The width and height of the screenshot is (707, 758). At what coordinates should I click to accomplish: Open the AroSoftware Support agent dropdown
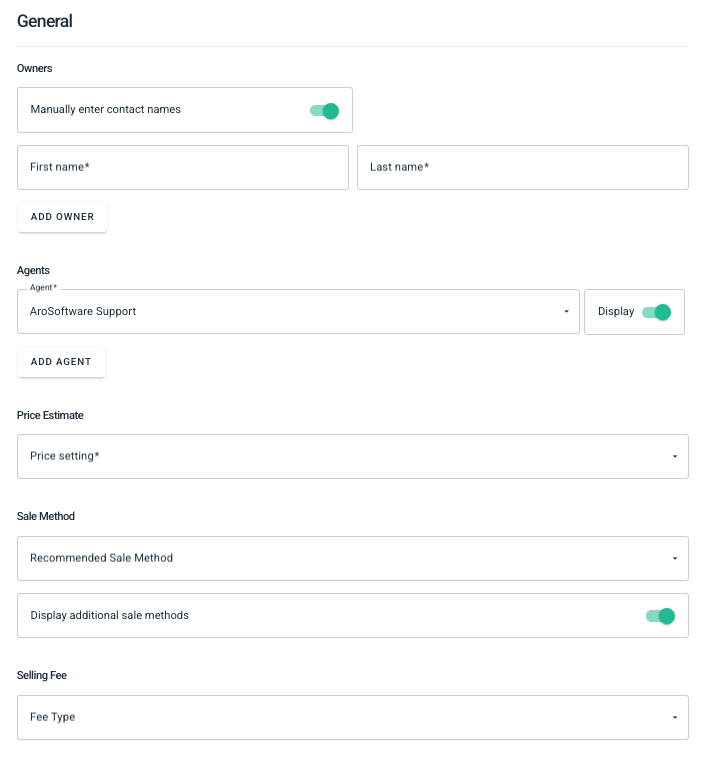pyautogui.click(x=298, y=312)
